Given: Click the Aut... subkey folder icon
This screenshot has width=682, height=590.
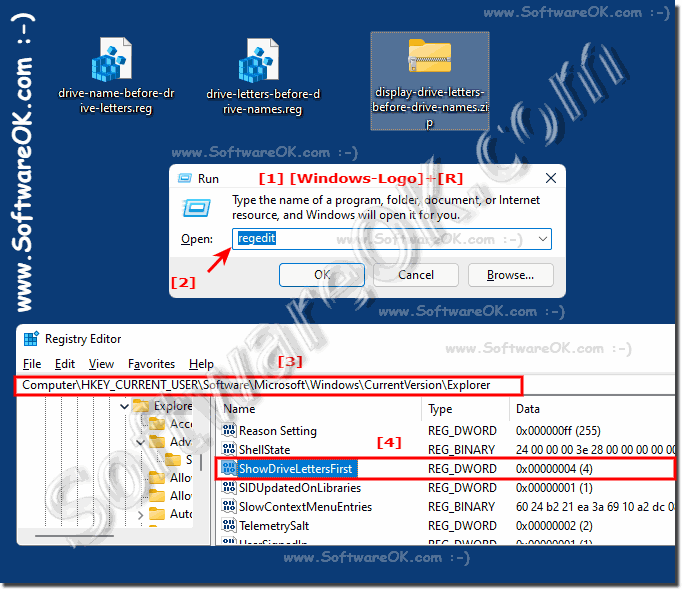Looking at the screenshot, I should (157, 514).
